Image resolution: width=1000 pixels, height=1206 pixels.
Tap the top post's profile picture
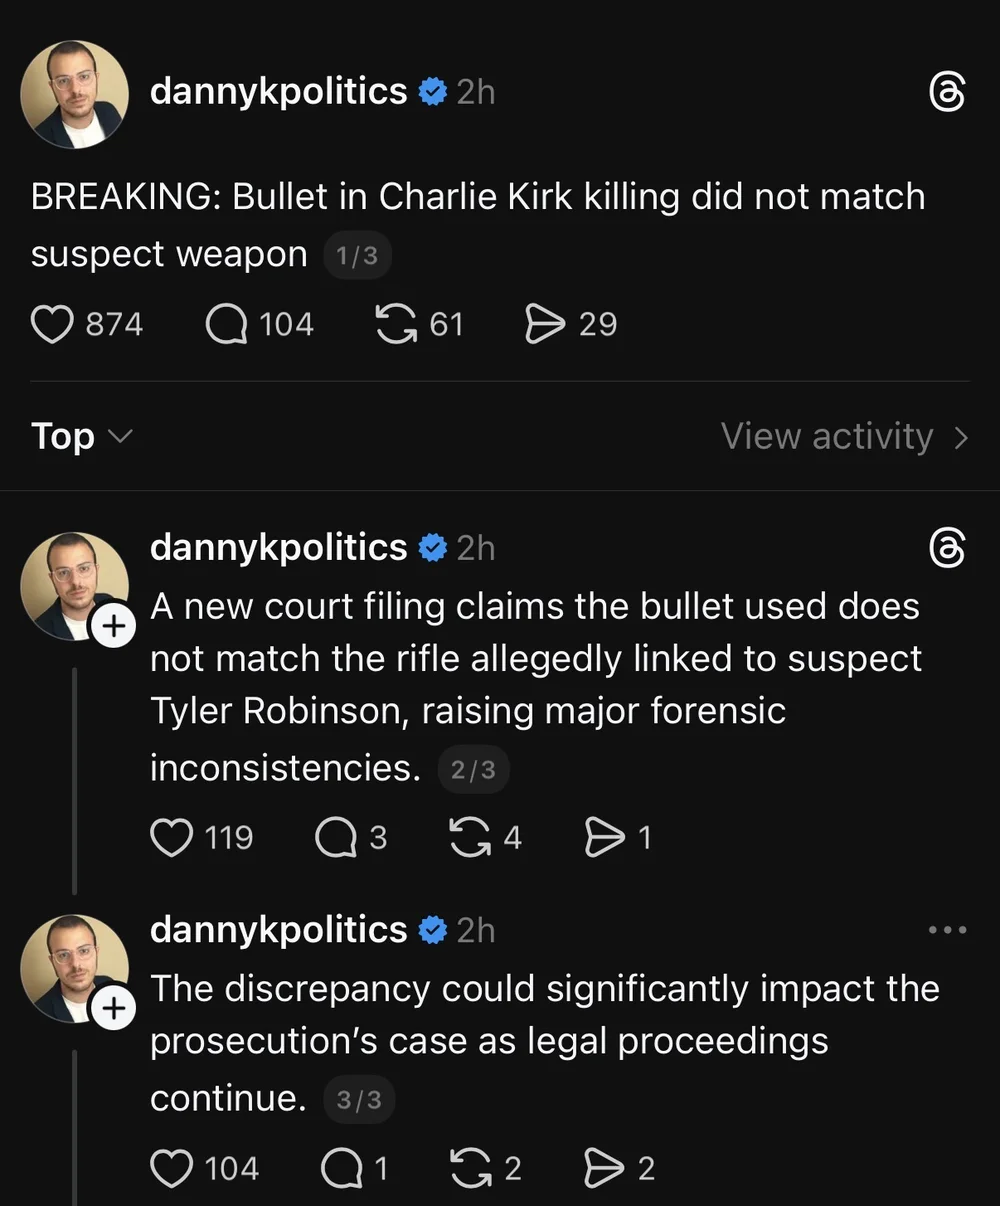[x=75, y=92]
